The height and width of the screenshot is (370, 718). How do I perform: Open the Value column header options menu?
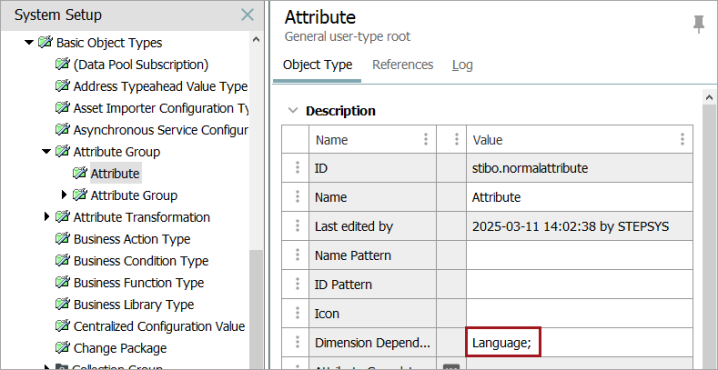pos(682,139)
